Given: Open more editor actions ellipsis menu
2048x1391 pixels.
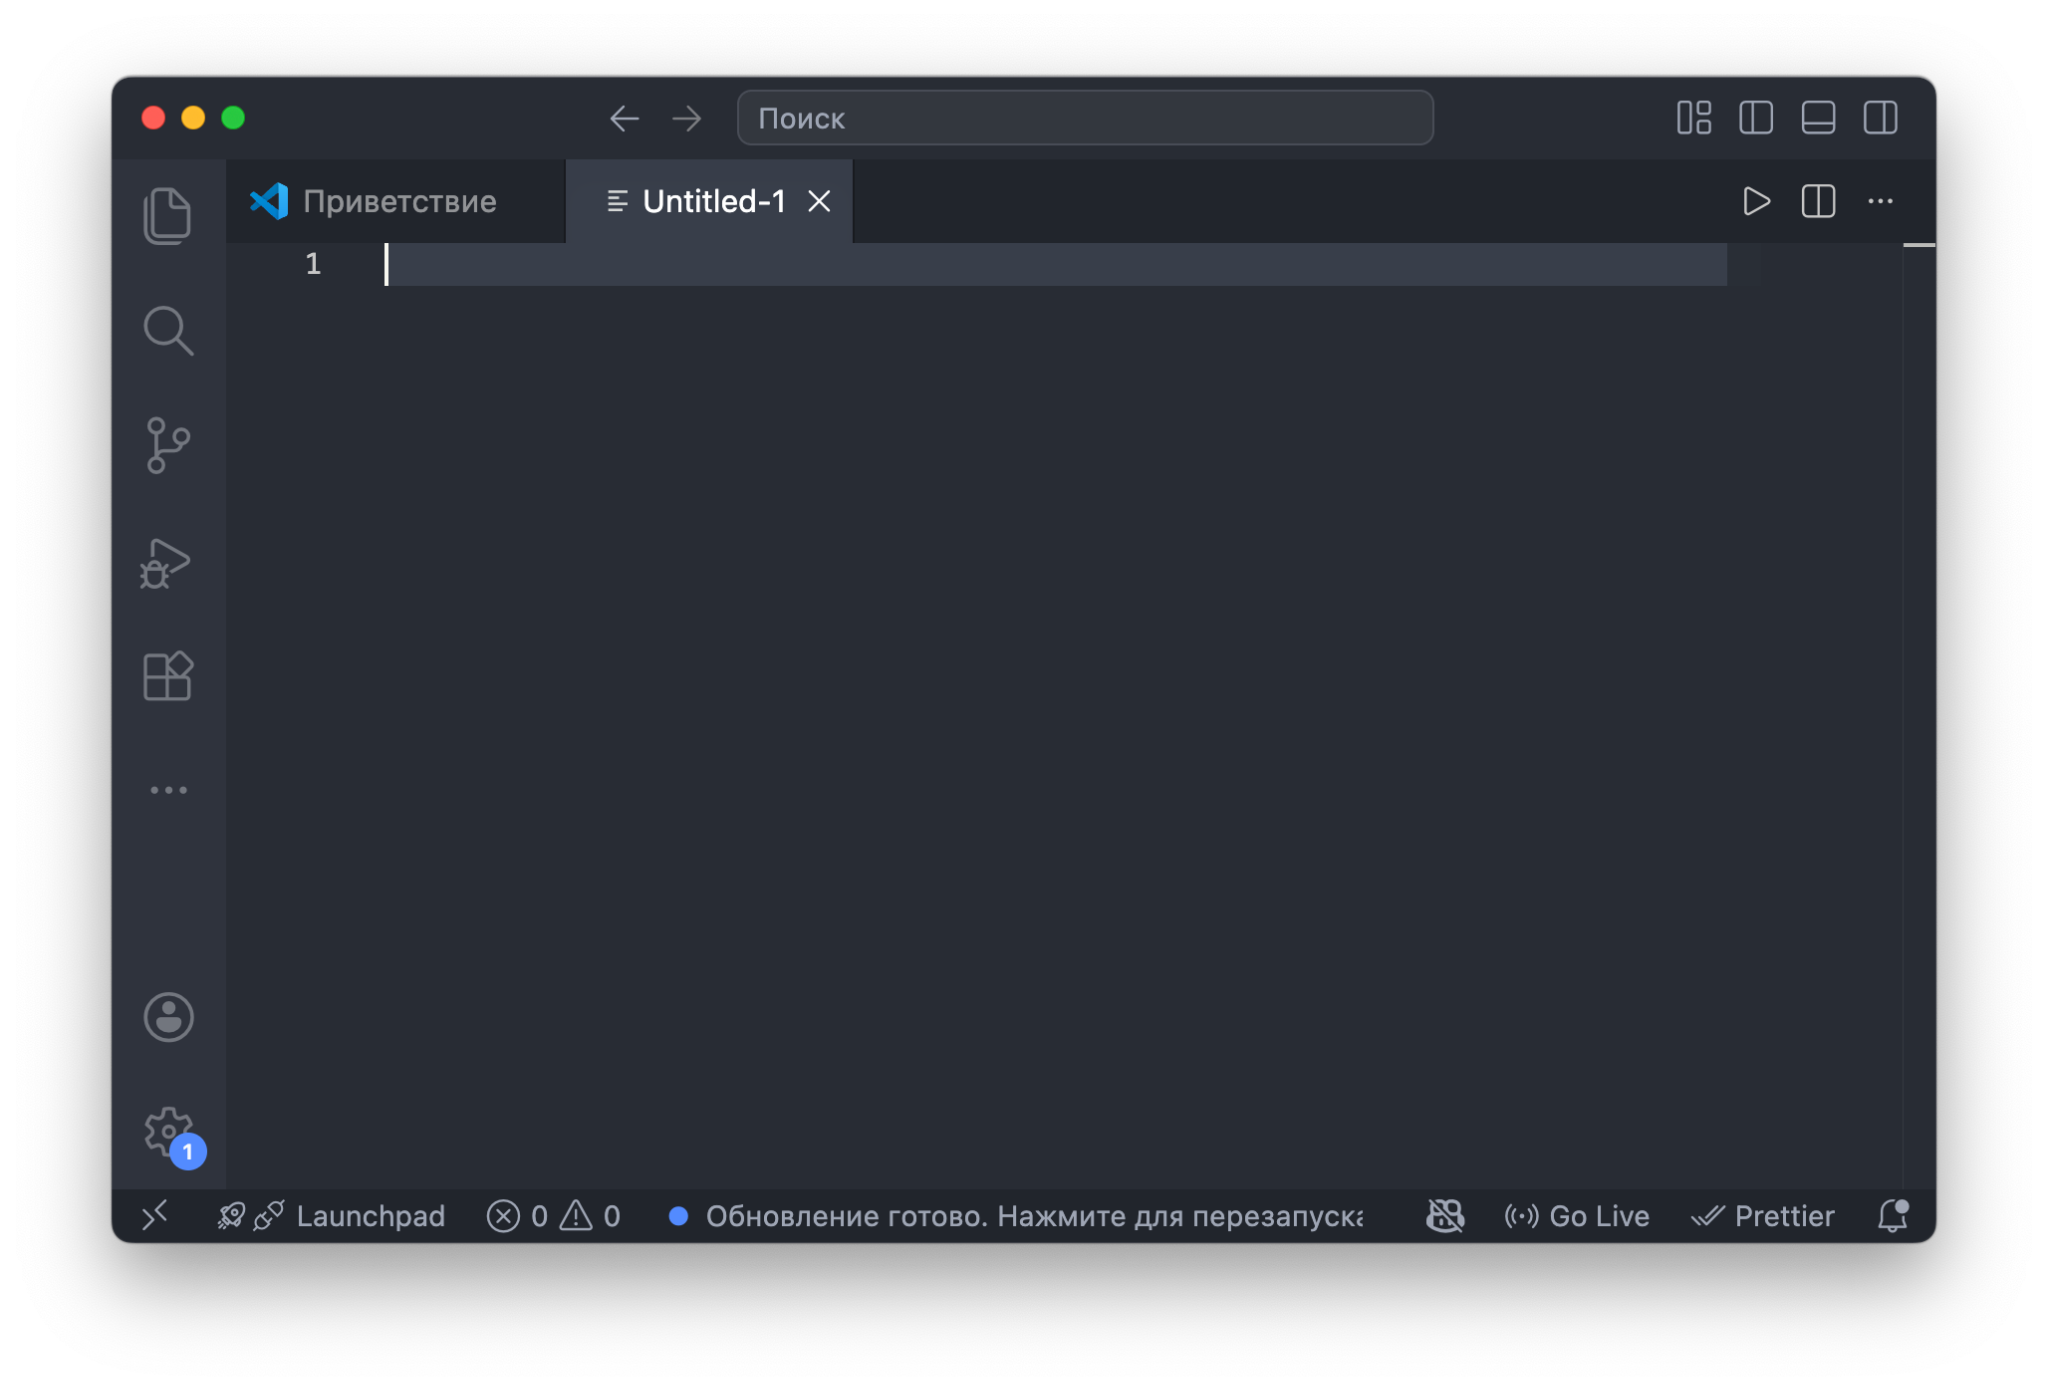Looking at the screenshot, I should pyautogui.click(x=1882, y=201).
